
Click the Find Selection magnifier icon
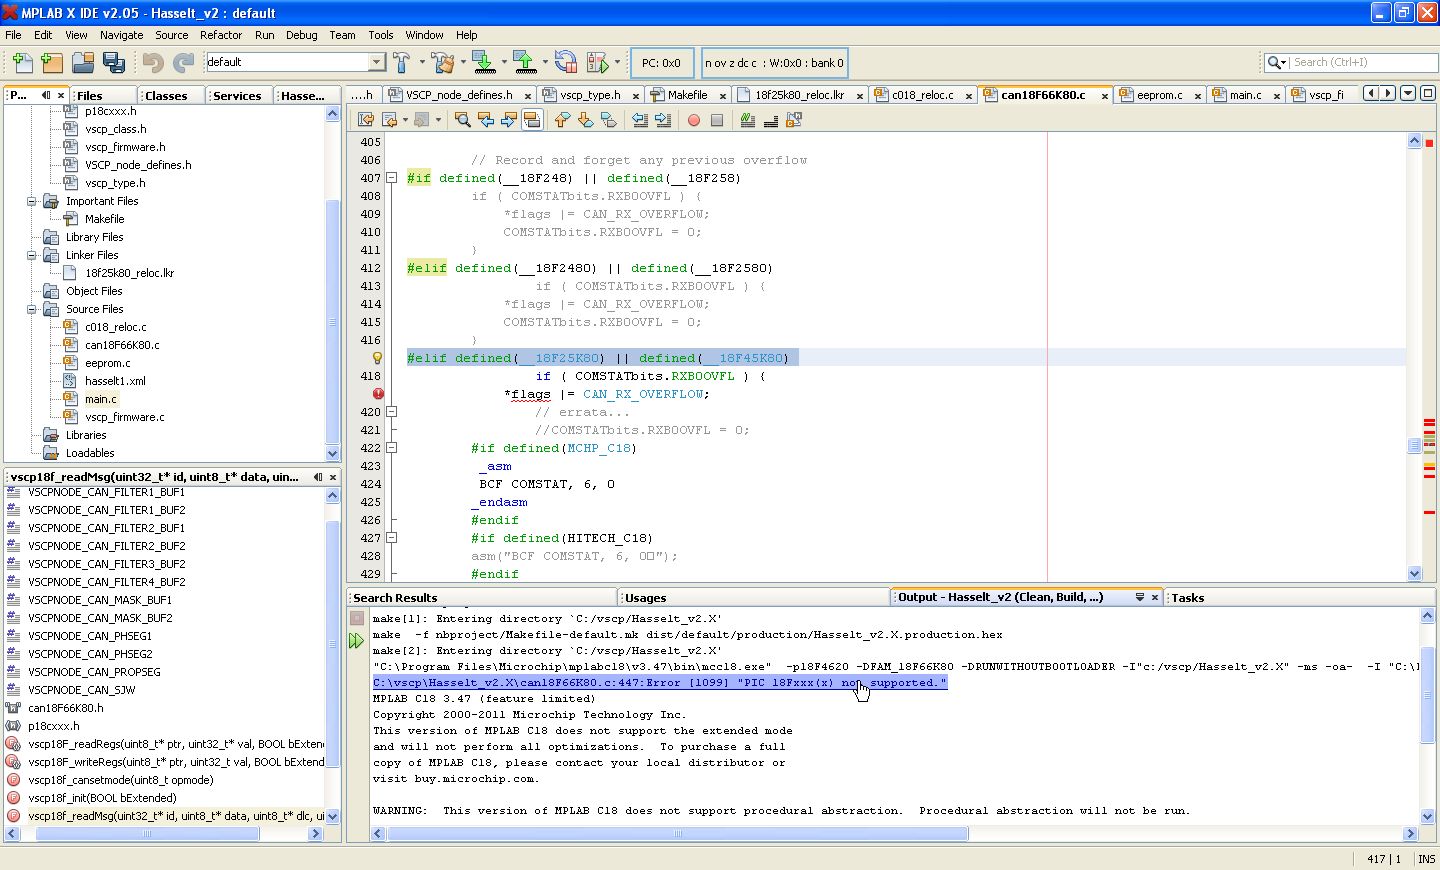pyautogui.click(x=463, y=120)
